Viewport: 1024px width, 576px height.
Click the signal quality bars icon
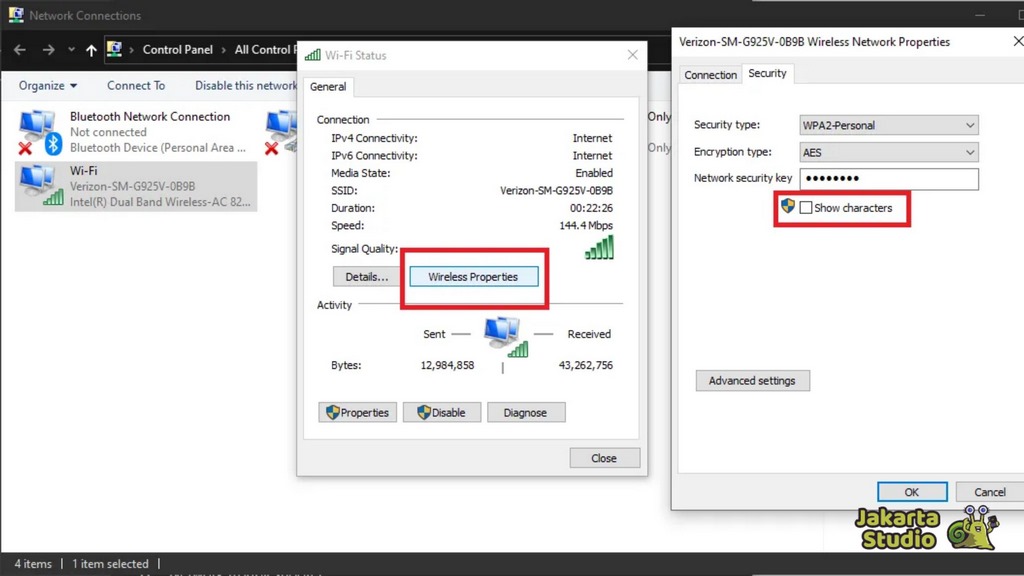click(599, 248)
